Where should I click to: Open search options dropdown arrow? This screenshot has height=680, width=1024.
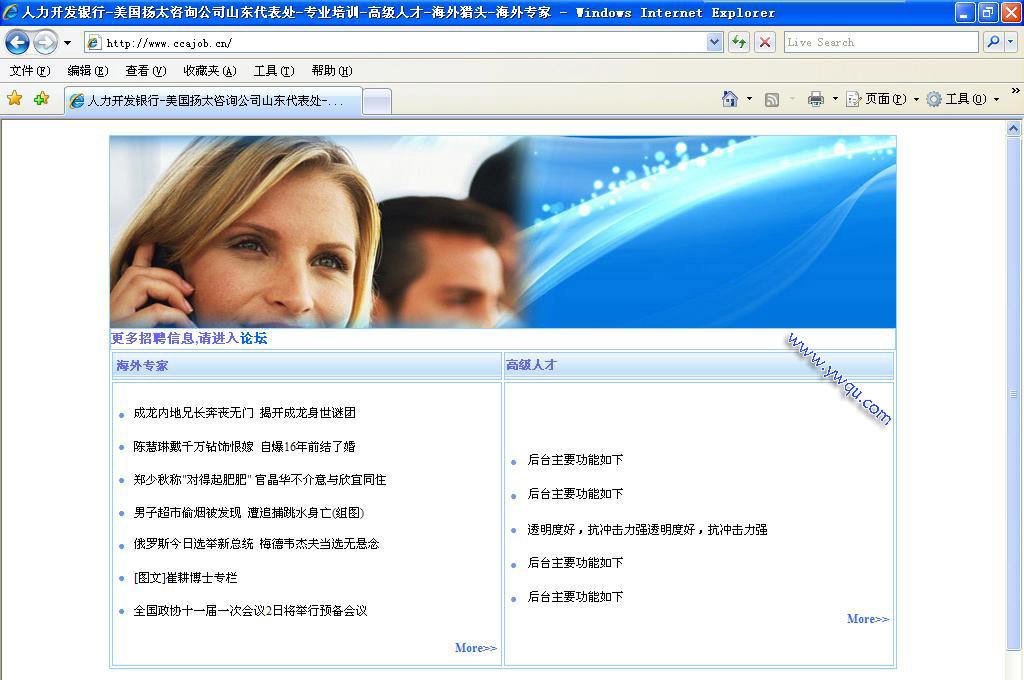(x=1010, y=42)
